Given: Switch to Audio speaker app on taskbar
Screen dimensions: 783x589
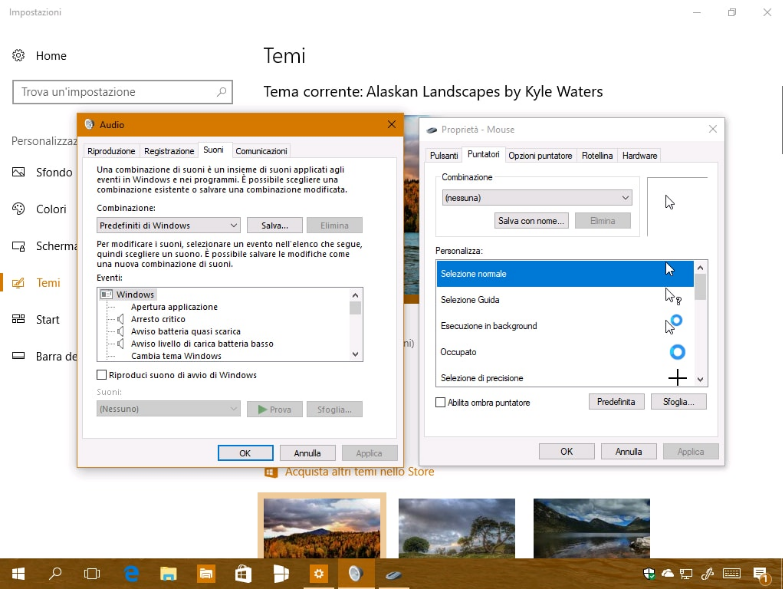Looking at the screenshot, I should (x=355, y=574).
